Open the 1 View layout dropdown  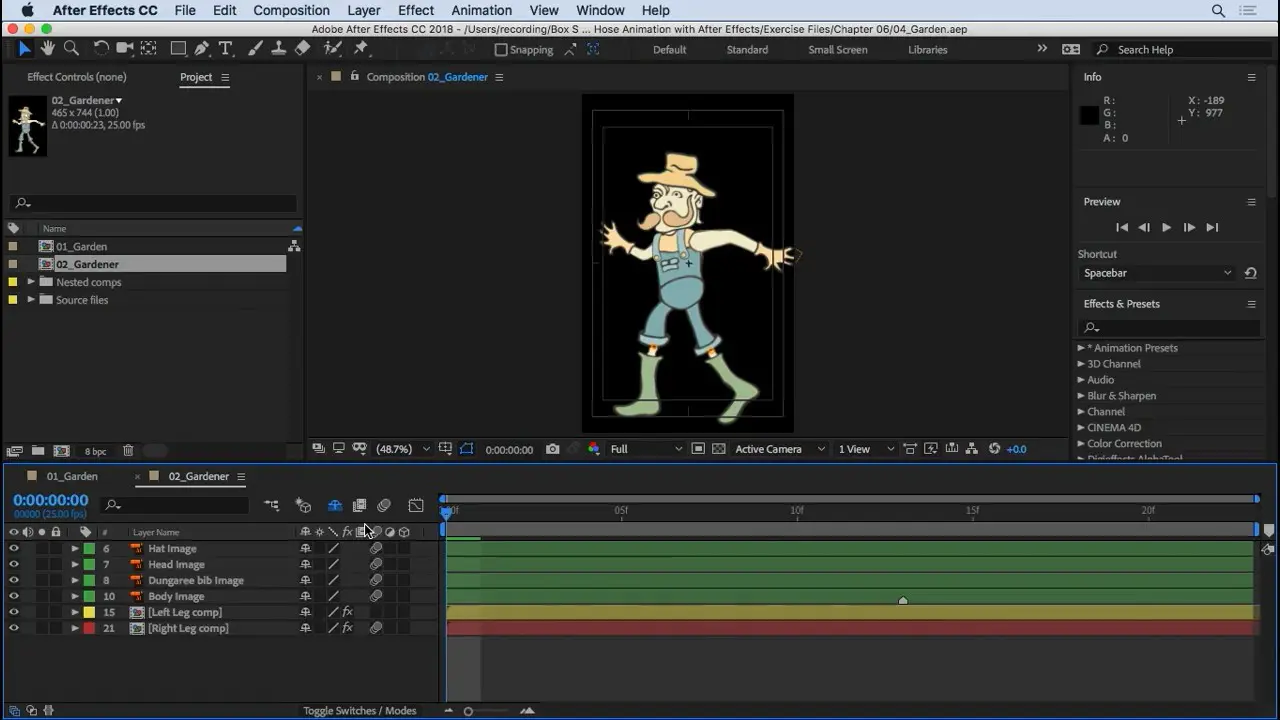coord(866,449)
